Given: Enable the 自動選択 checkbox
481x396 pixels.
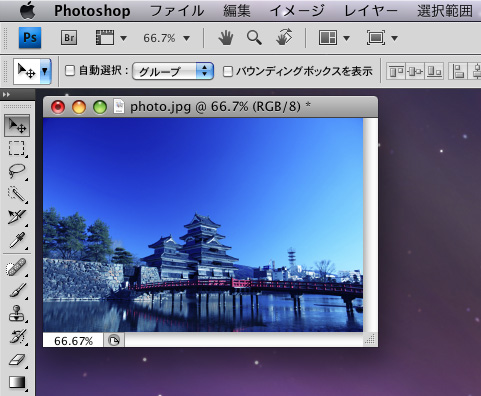Looking at the screenshot, I should click(x=70, y=71).
